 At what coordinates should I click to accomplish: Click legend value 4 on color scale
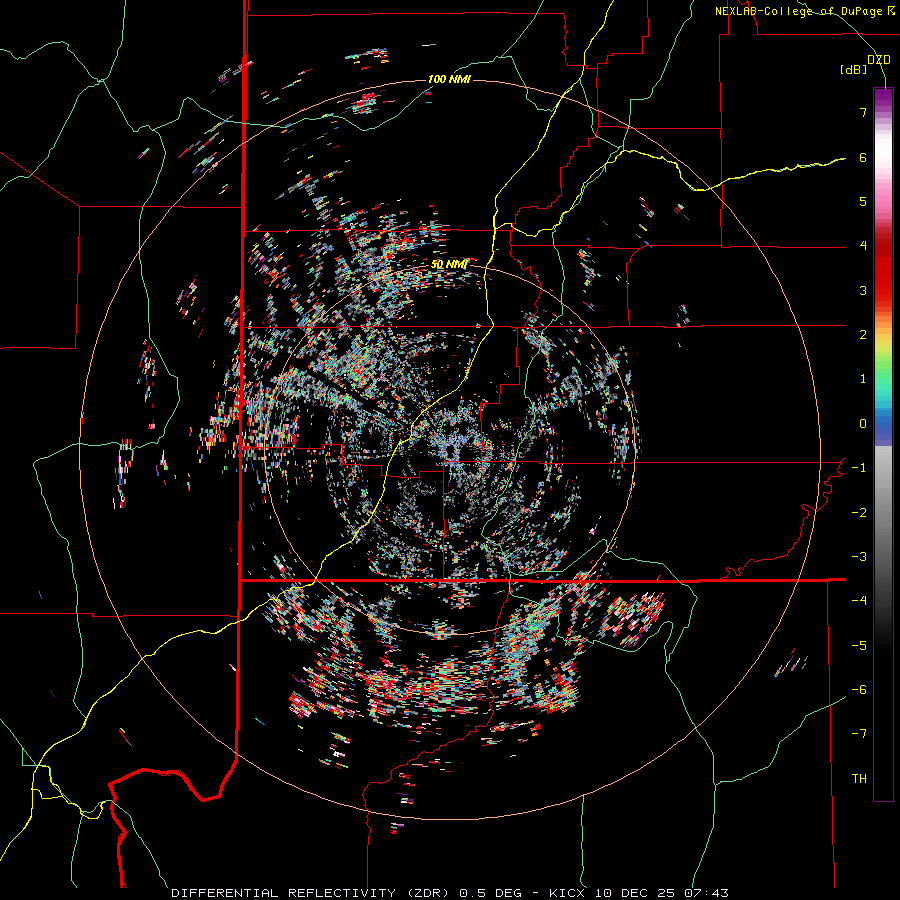[x=863, y=246]
